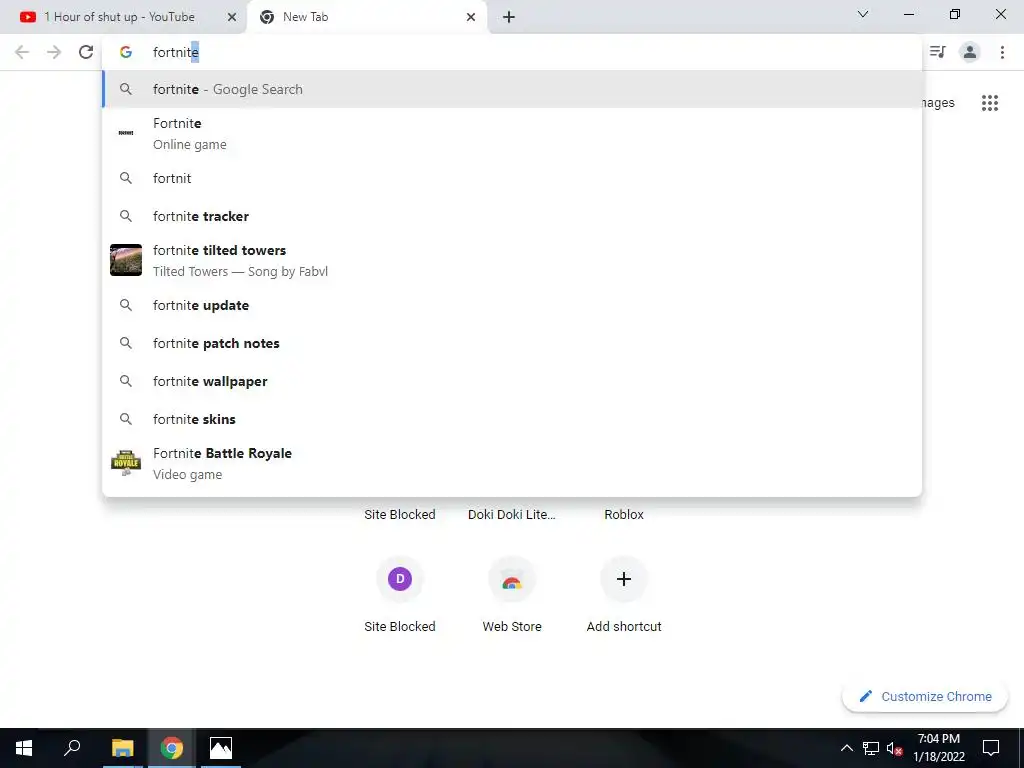This screenshot has height=768, width=1024.
Task: Open the media controls icon
Action: point(938,52)
